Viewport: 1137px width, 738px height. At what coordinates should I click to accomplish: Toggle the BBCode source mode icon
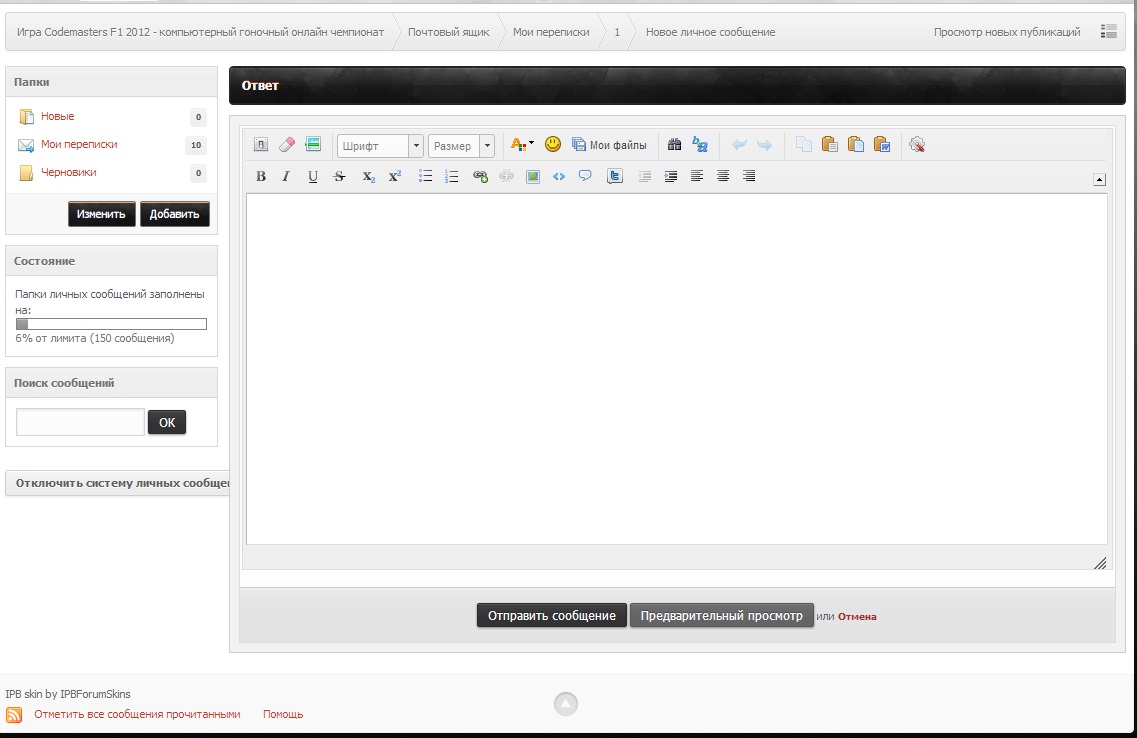(x=261, y=144)
